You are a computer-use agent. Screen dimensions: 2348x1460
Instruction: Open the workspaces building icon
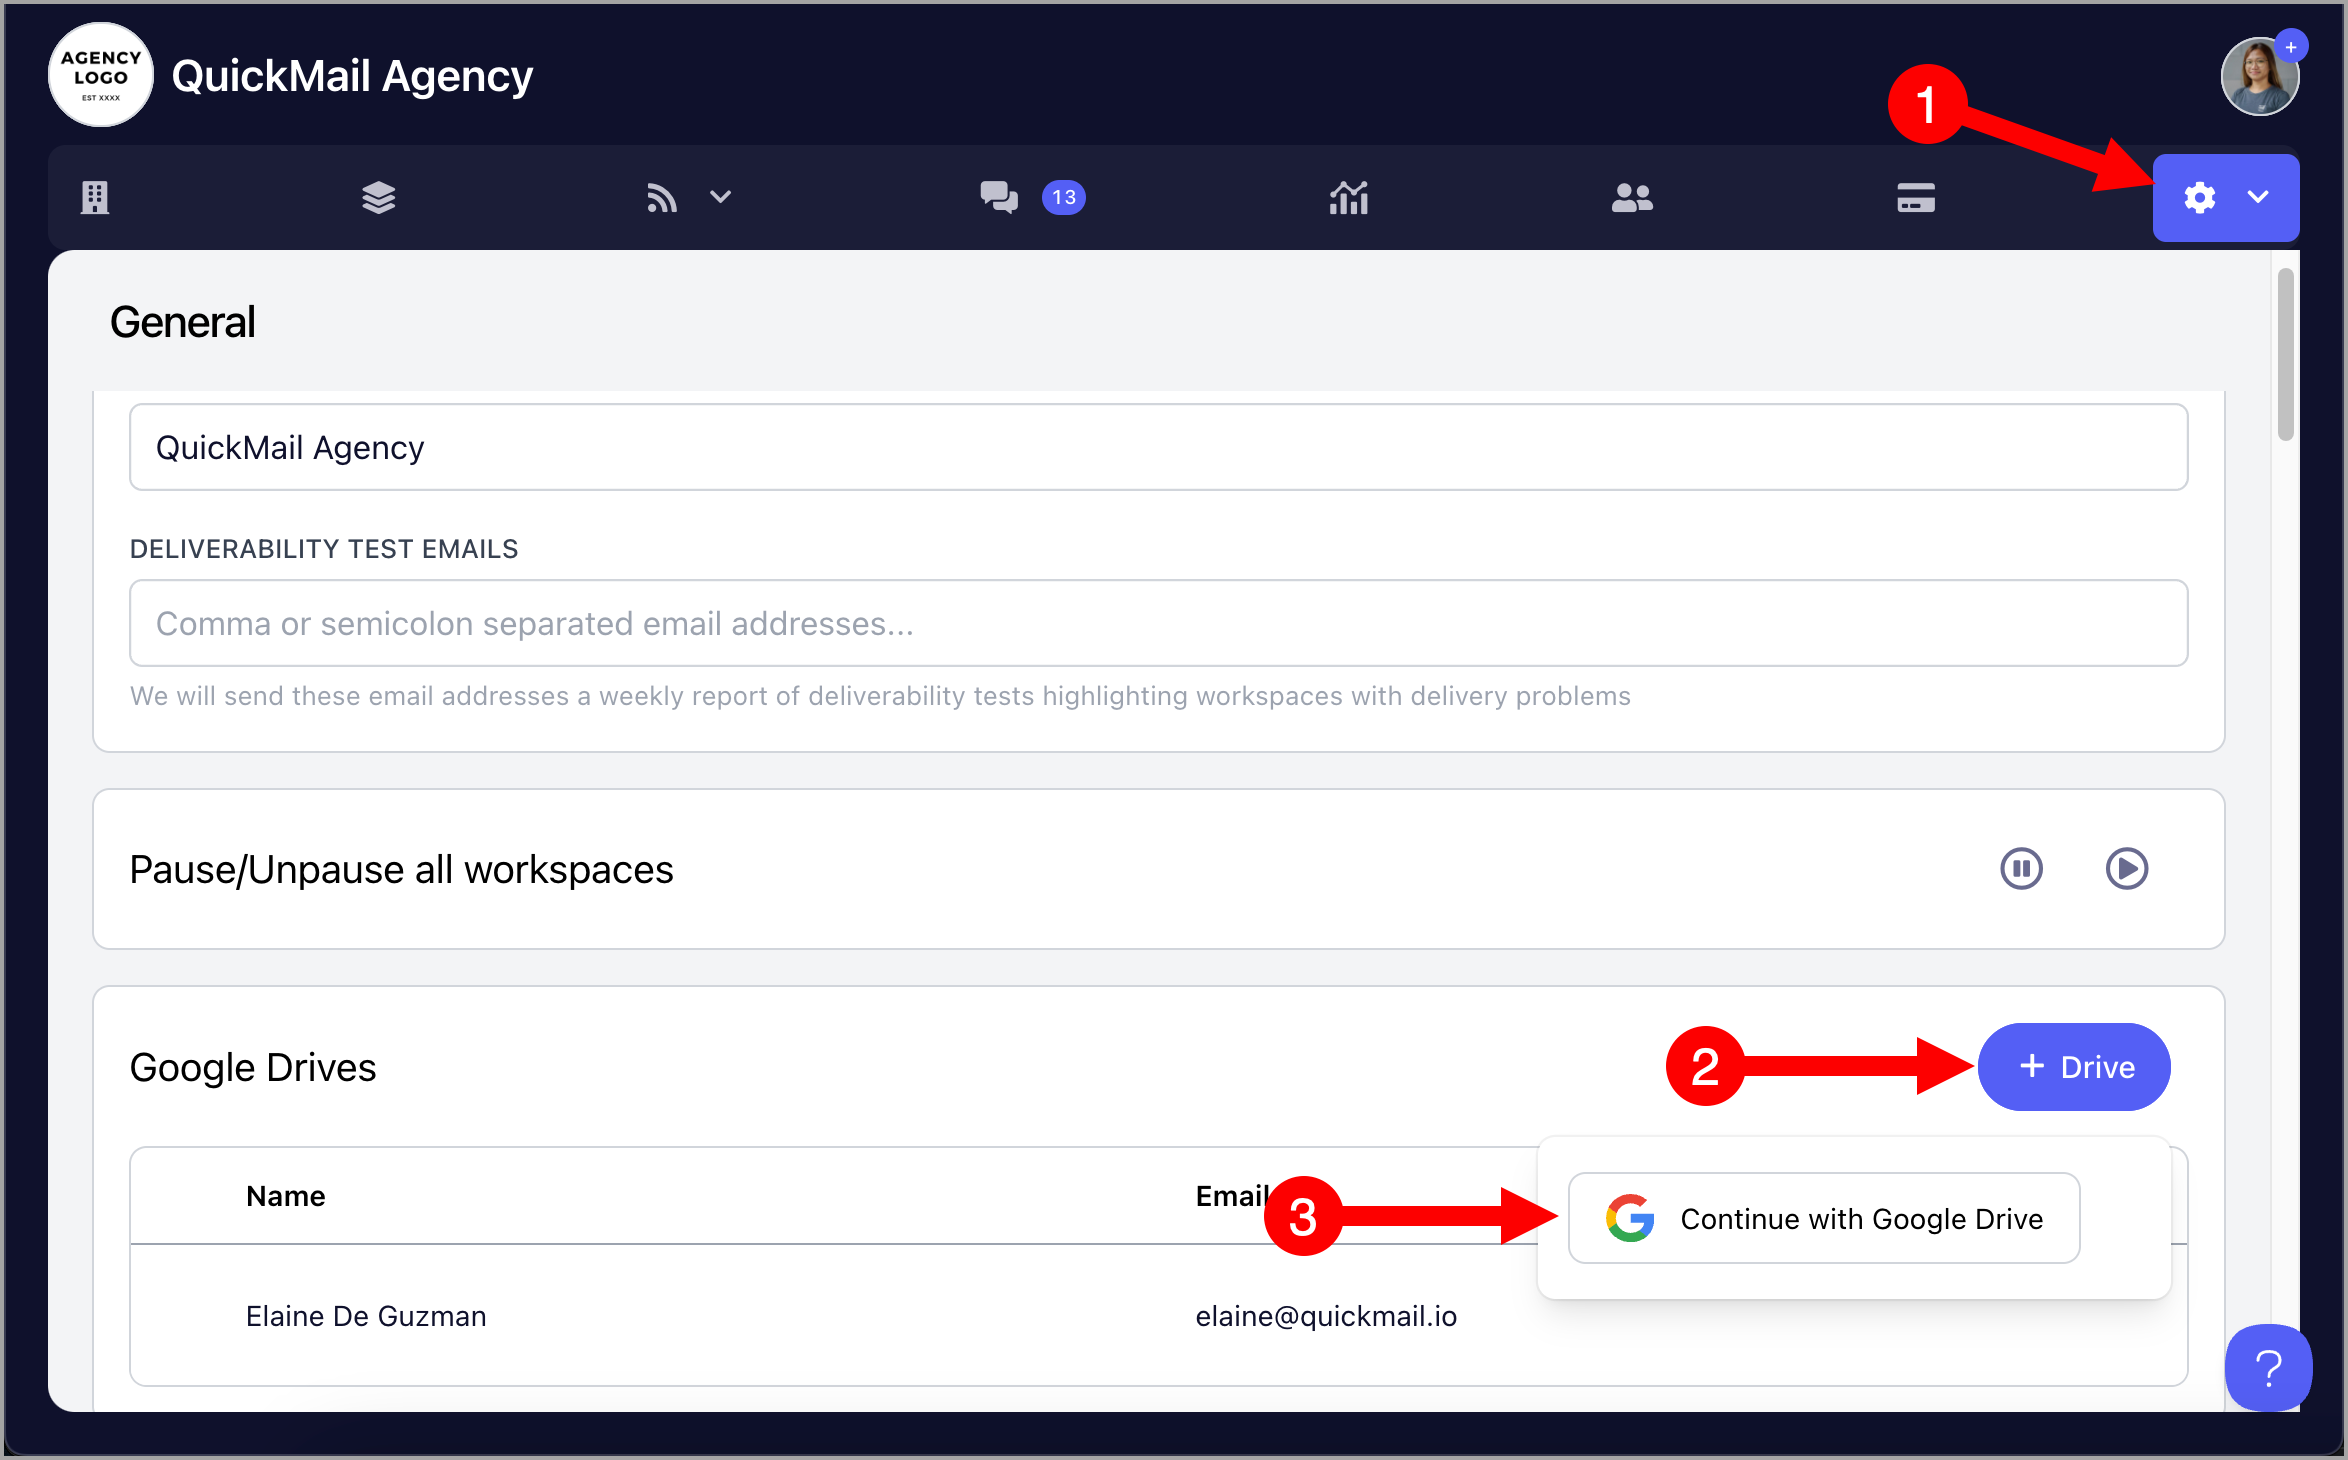[95, 197]
